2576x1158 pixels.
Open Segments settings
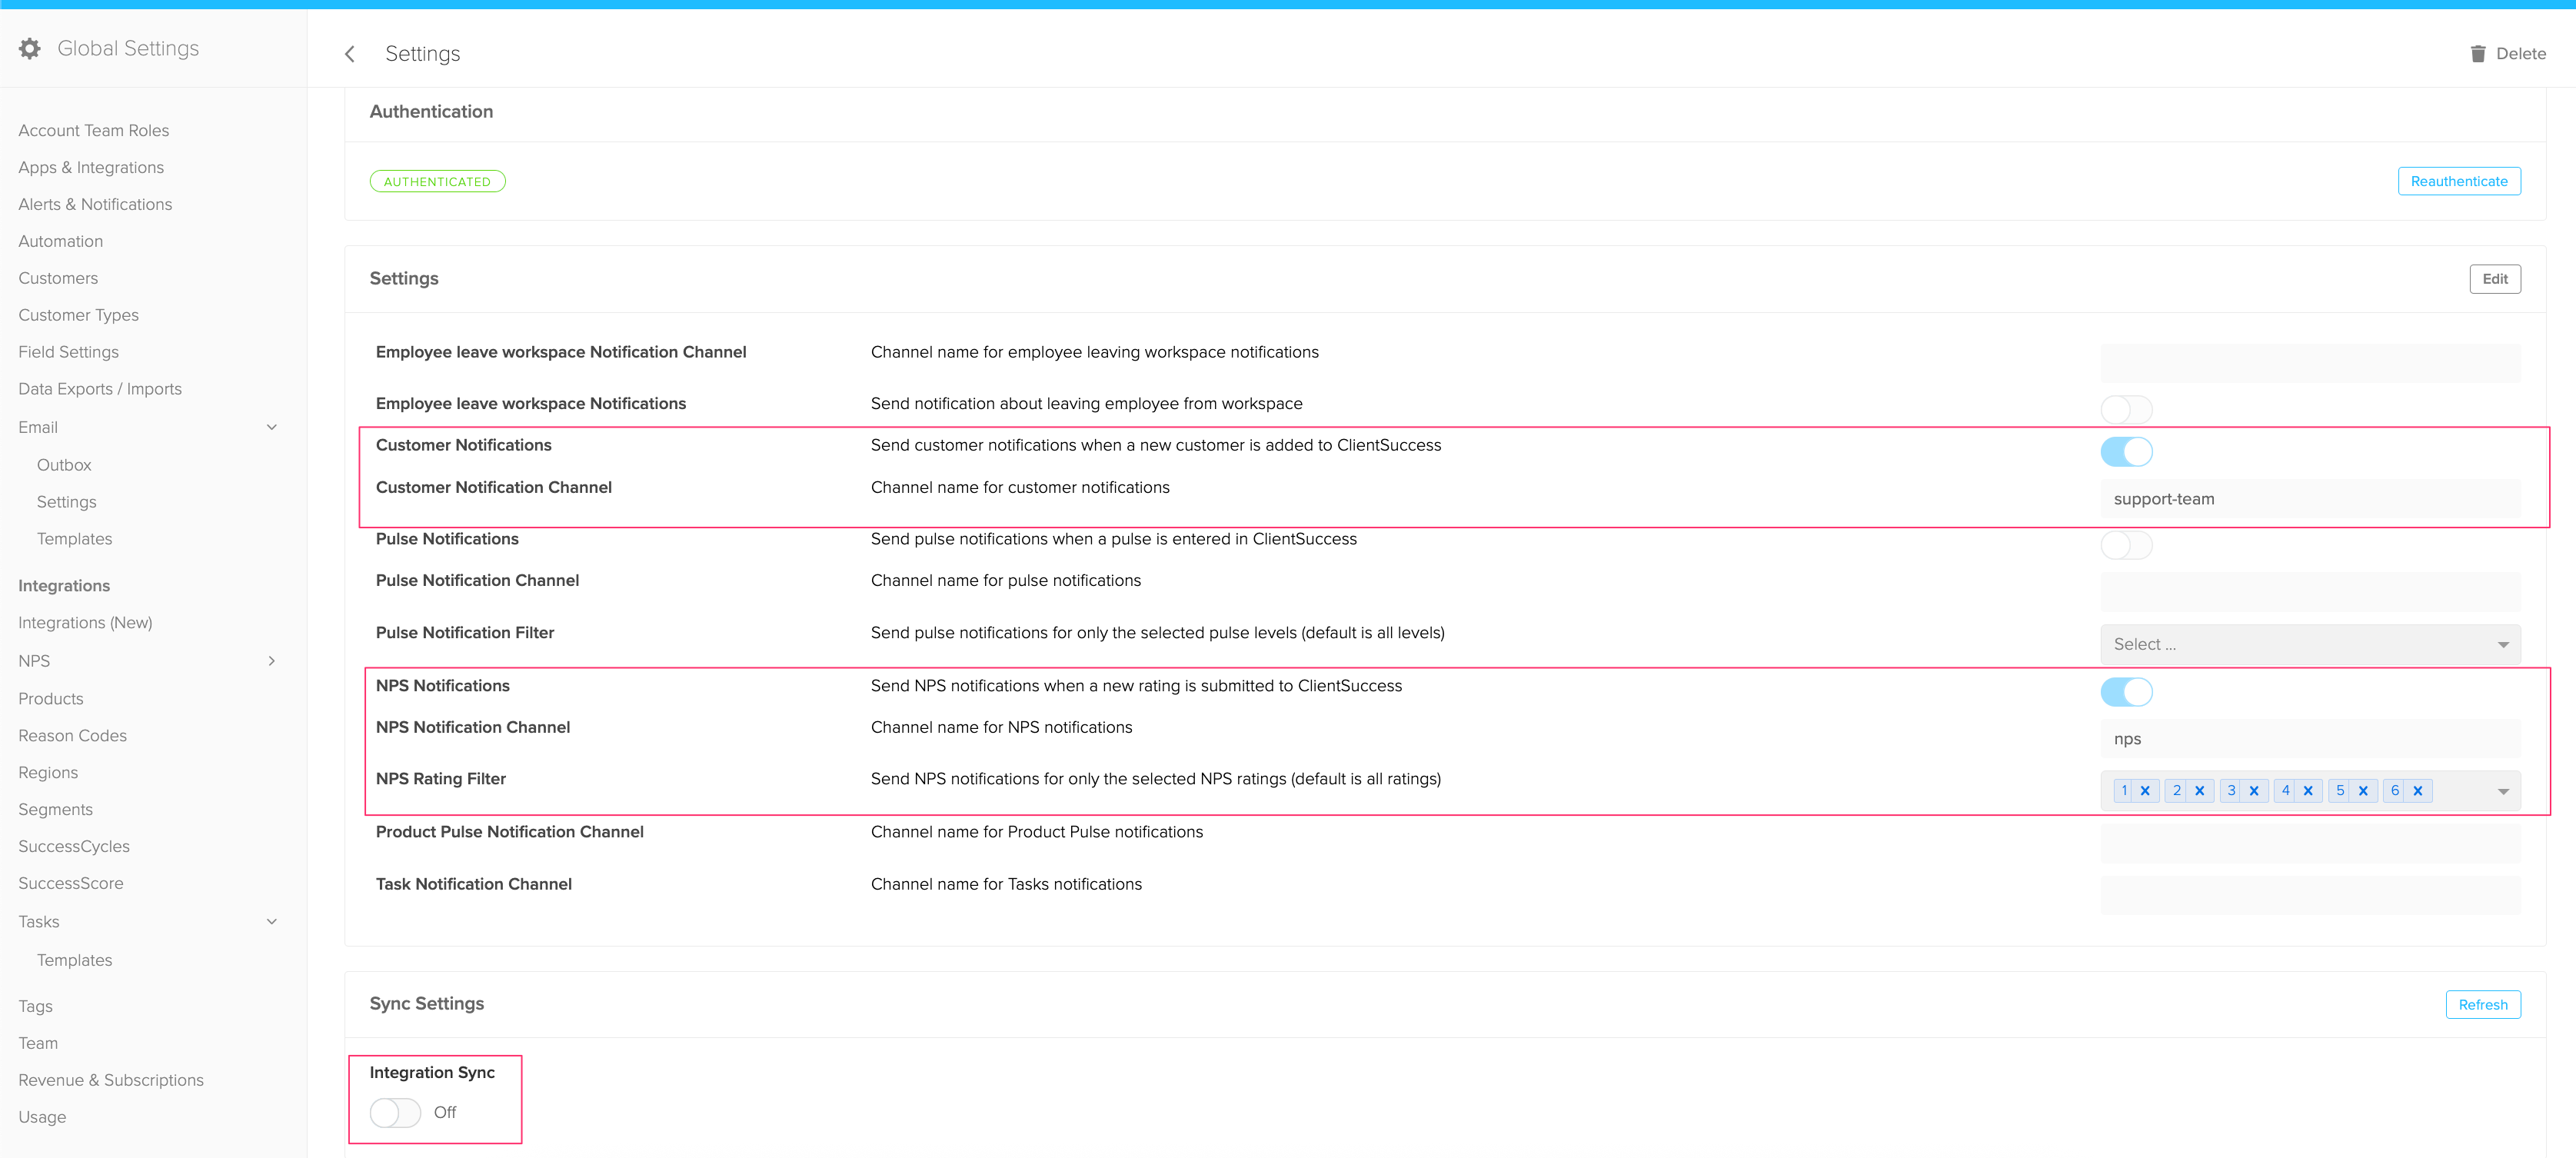point(56,810)
